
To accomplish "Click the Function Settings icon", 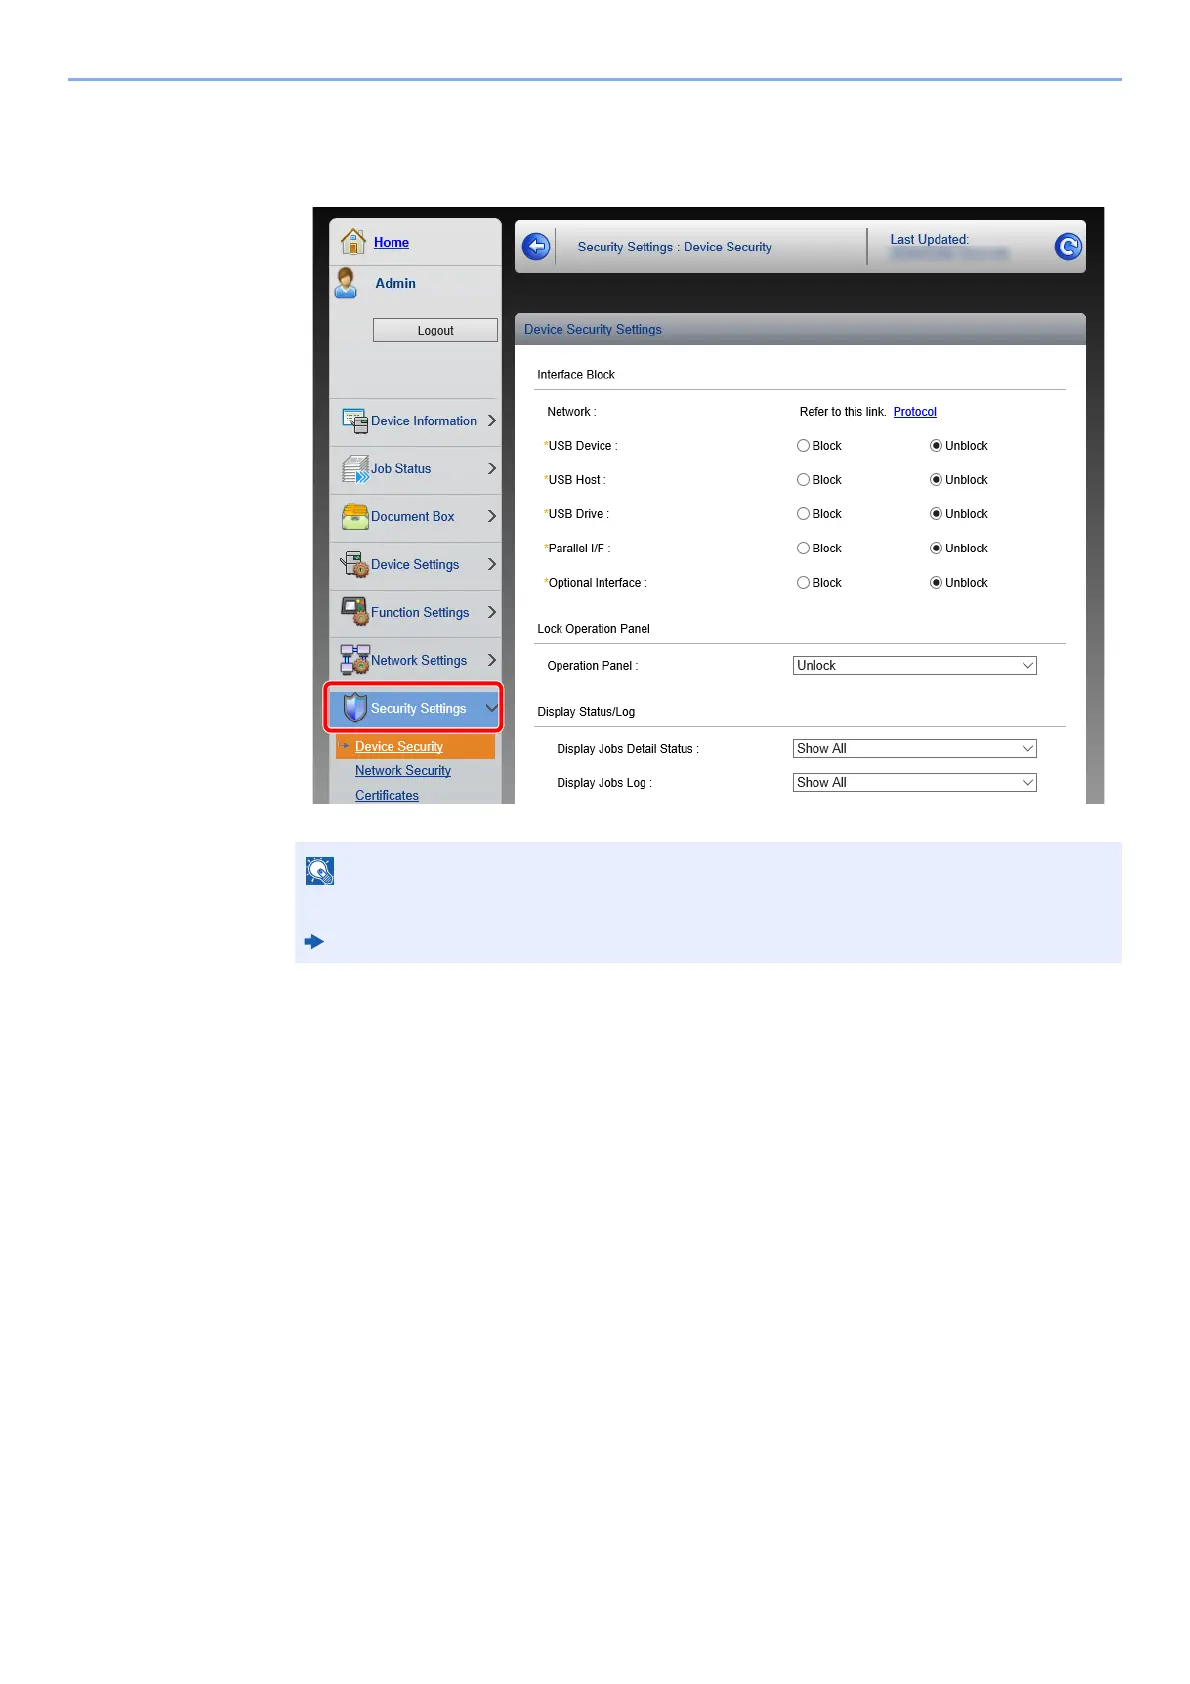I will pos(355,612).
